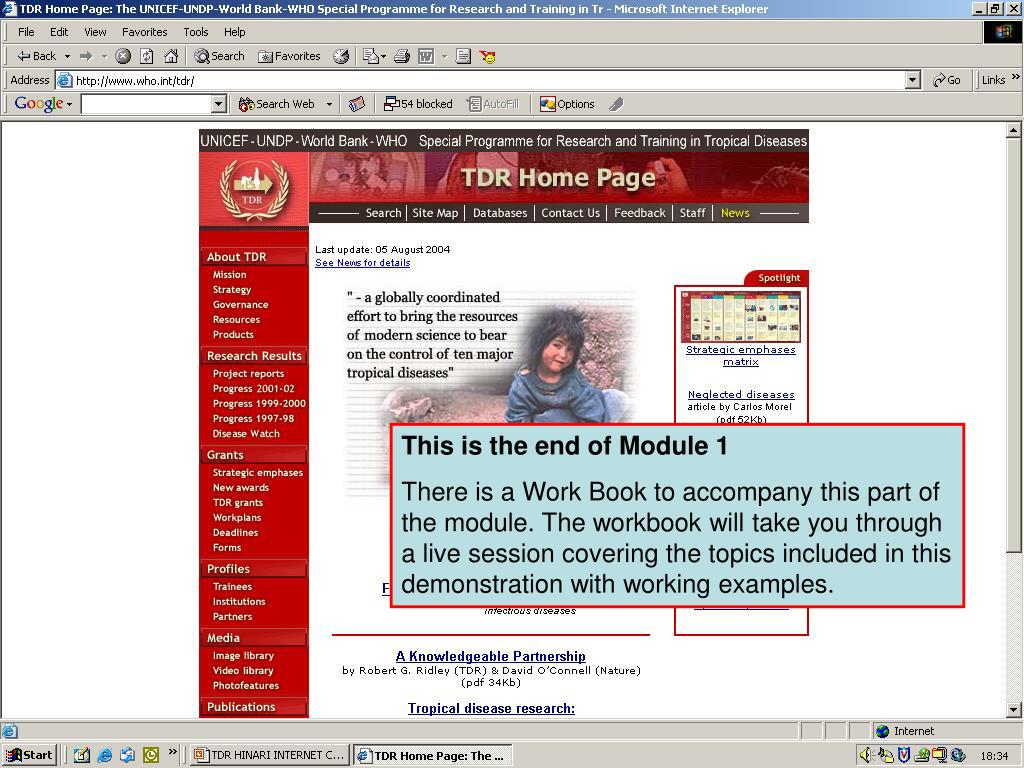Click the Stop loading icon
Viewport: 1024px width, 768px height.
[123, 57]
